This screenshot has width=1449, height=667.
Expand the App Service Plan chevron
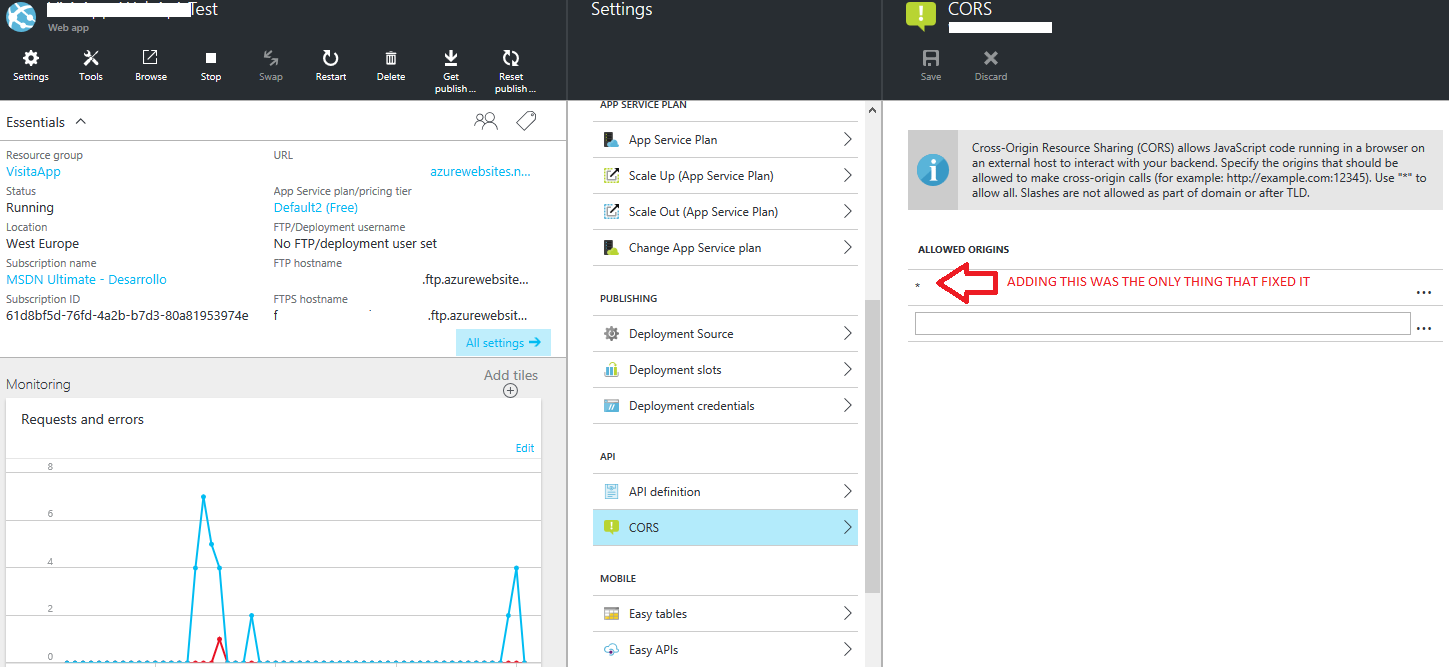tap(847, 140)
